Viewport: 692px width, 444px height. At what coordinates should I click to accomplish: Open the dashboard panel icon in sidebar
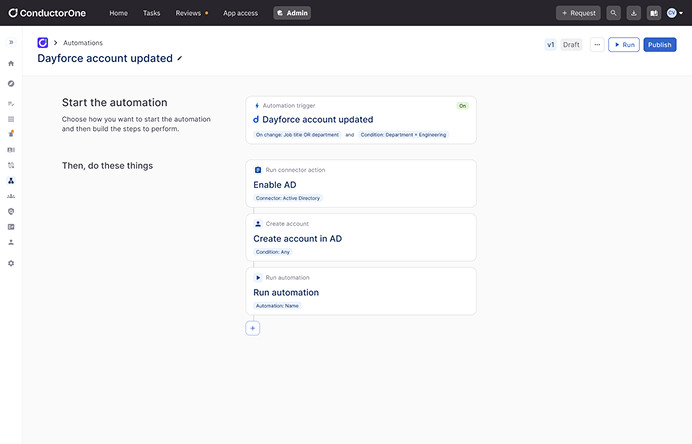(x=11, y=227)
